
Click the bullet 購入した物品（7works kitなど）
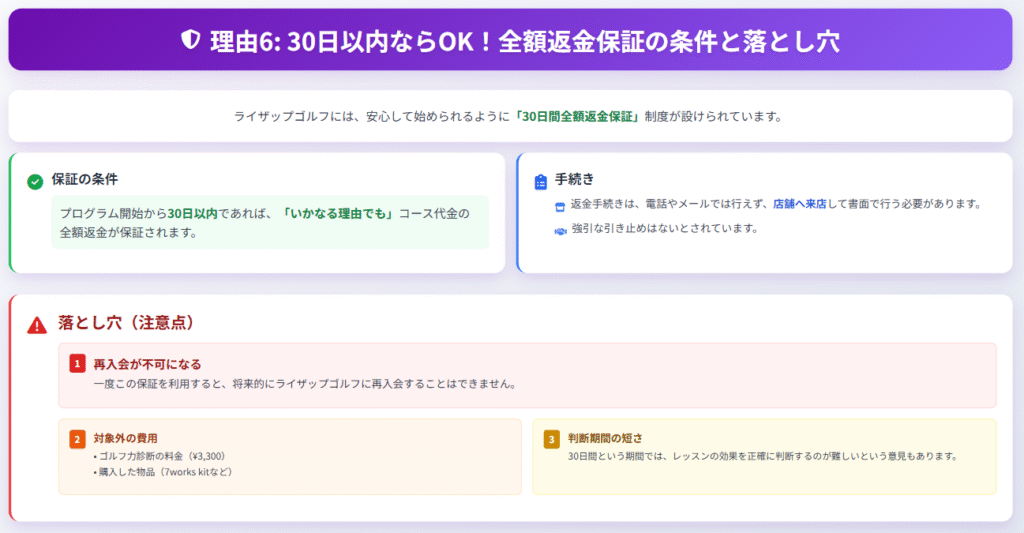tap(165, 472)
